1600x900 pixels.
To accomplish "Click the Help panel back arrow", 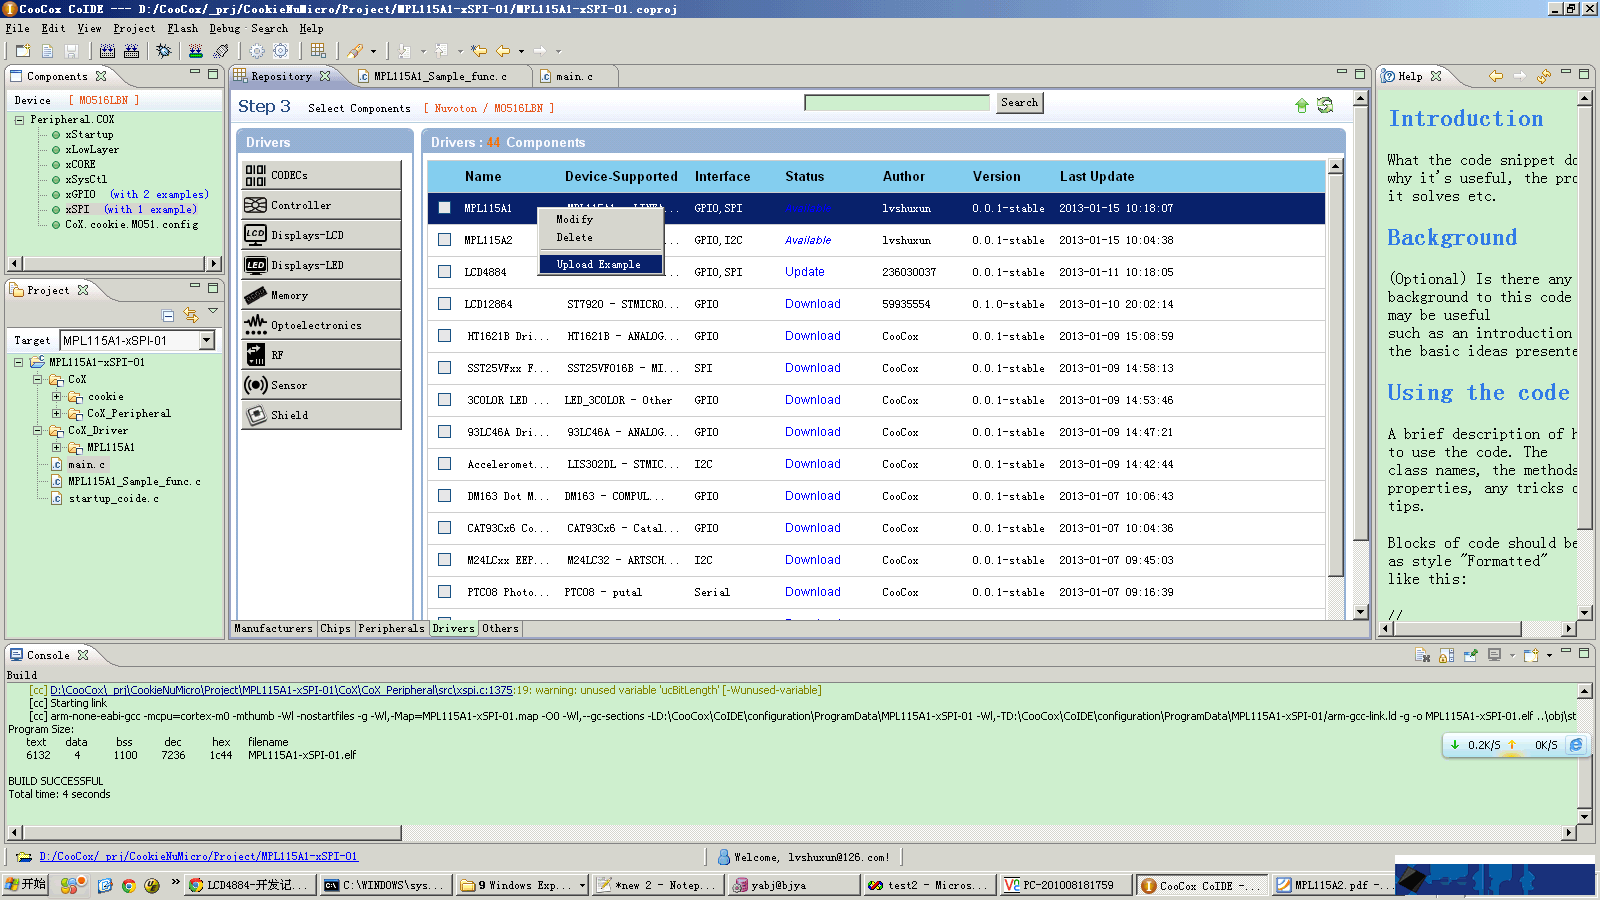I will (x=1496, y=76).
